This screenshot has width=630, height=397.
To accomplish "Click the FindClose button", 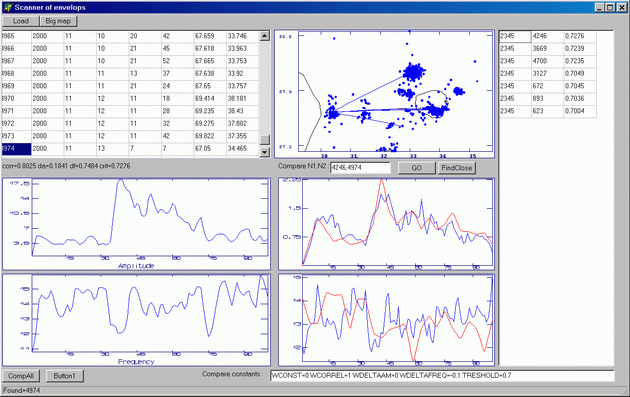I will coord(456,168).
